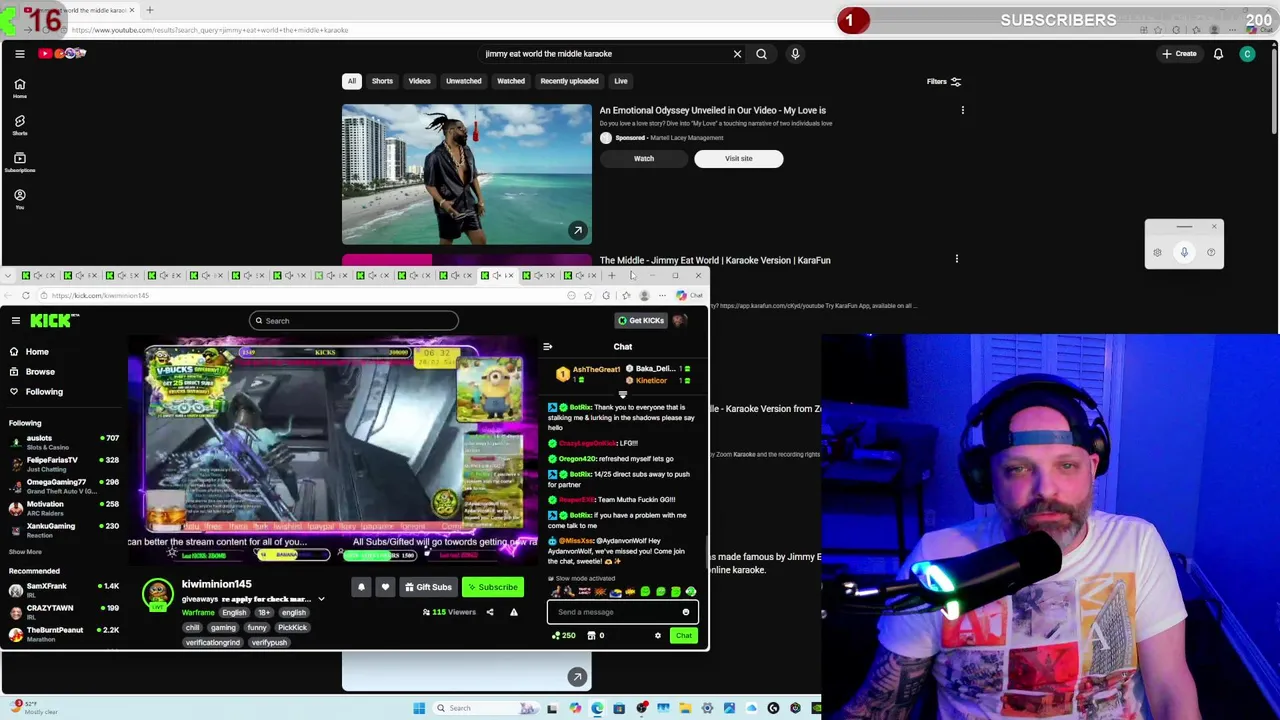Open more options for the sponsored video
1280x720 pixels.
pyautogui.click(x=962, y=110)
